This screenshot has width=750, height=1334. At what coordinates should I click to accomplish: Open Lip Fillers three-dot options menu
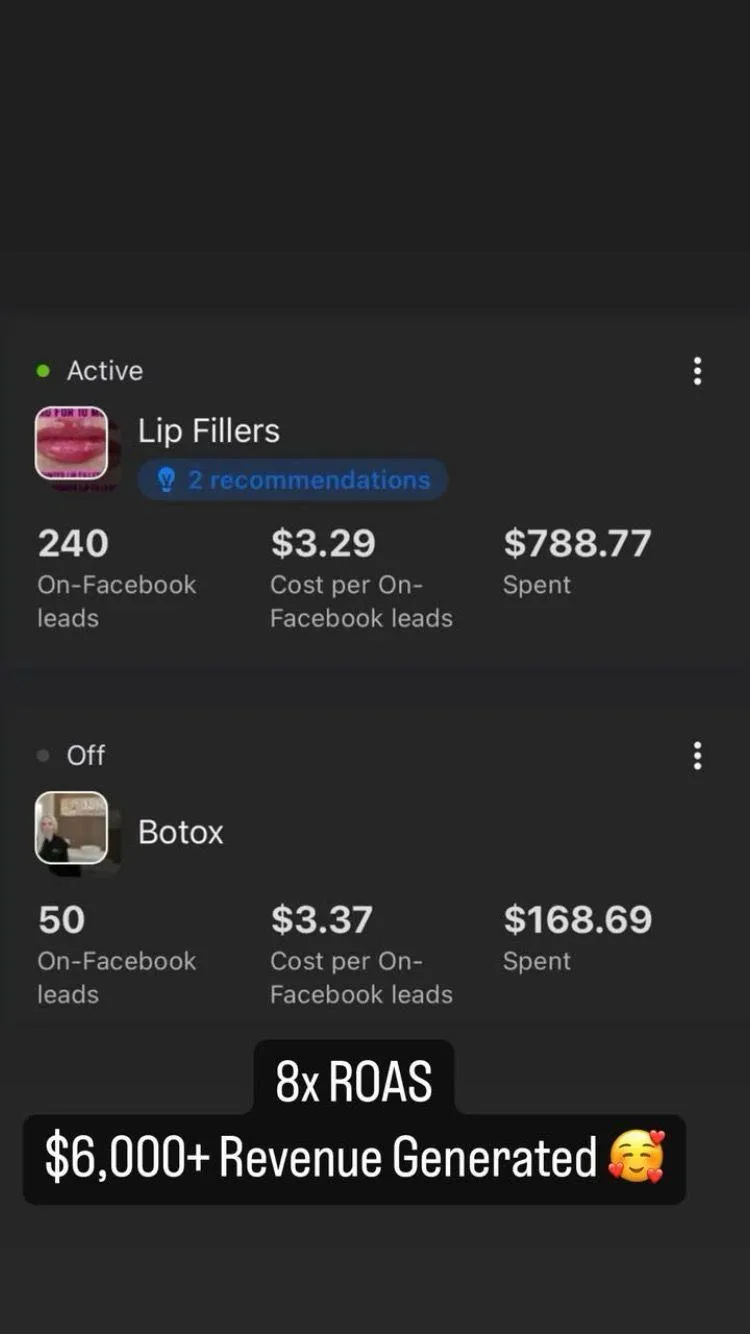(x=697, y=371)
